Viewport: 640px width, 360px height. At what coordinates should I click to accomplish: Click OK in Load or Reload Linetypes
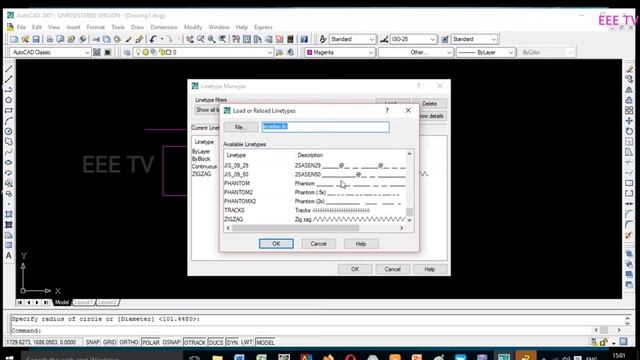click(x=276, y=244)
